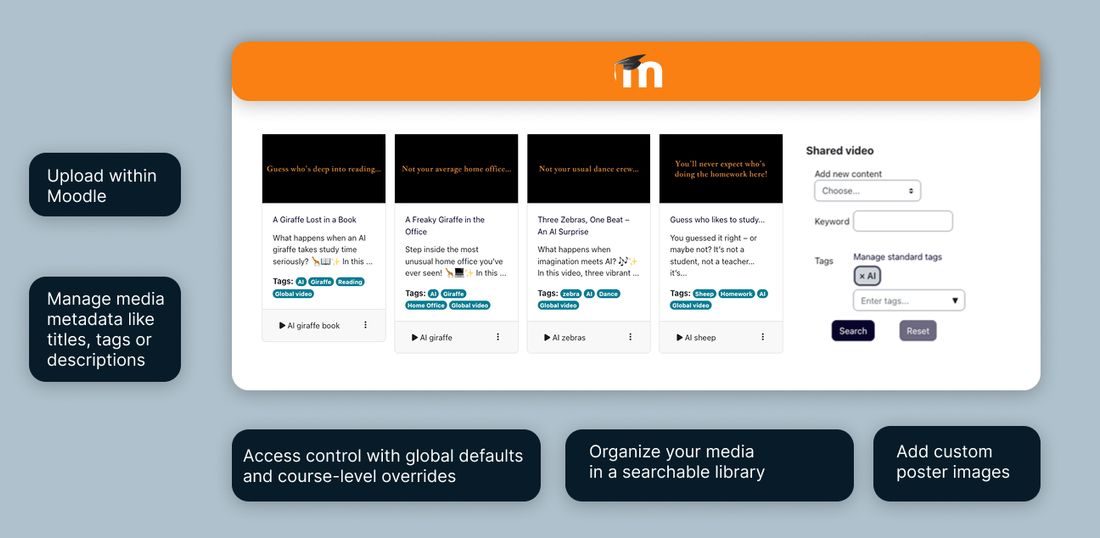Play the AI zebras video
Viewport: 1100px width, 538px height.
pos(565,337)
